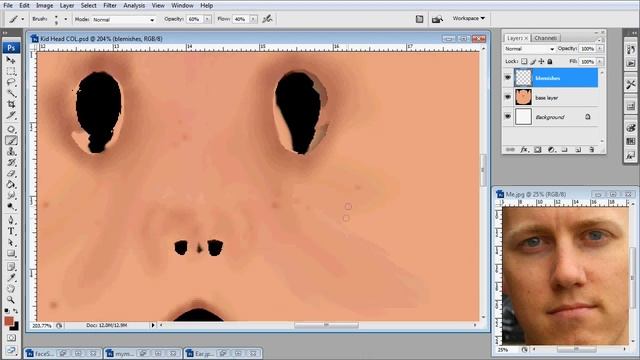Add a layer style with fx button
This screenshot has height=360, width=640.
pyautogui.click(x=524, y=150)
